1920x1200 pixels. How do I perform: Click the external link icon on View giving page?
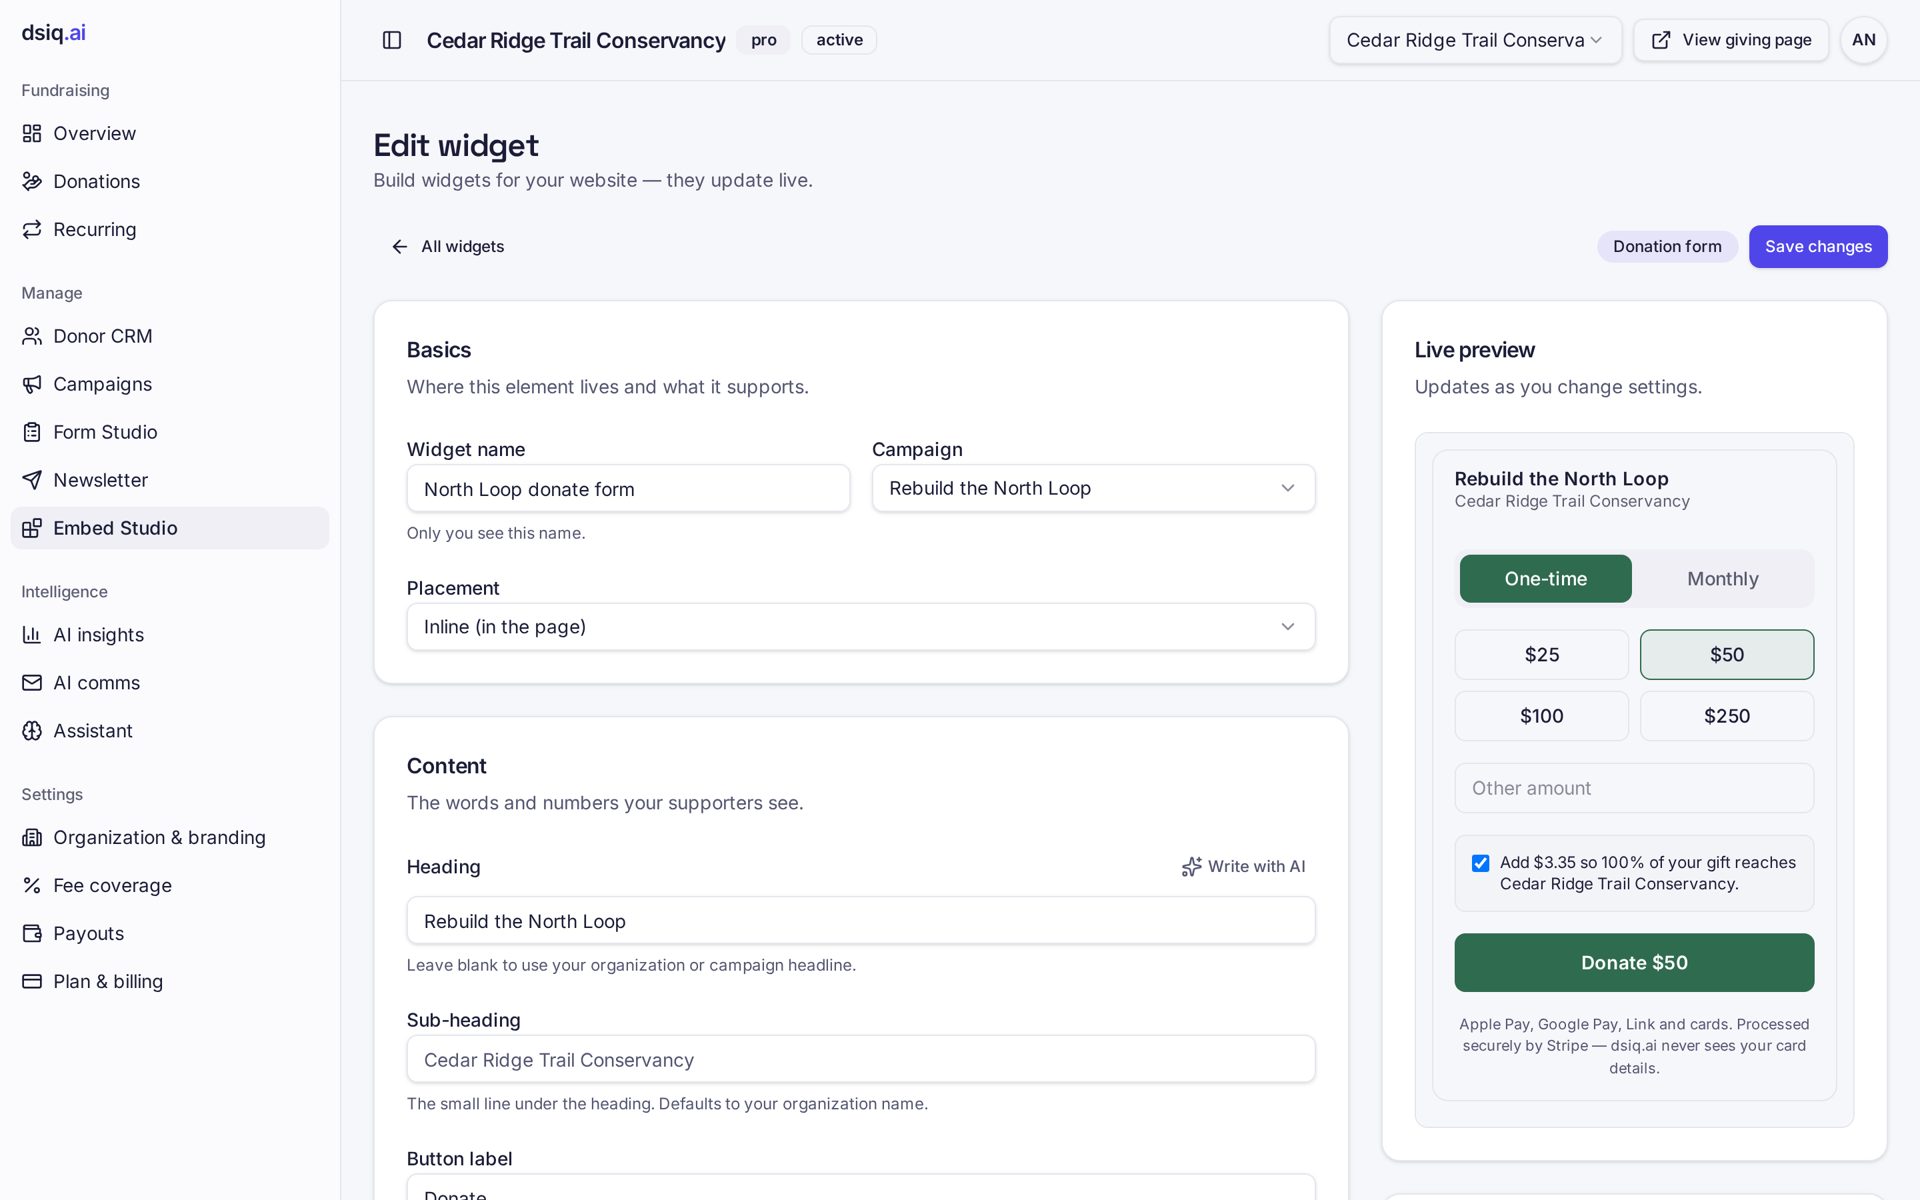[1661, 40]
